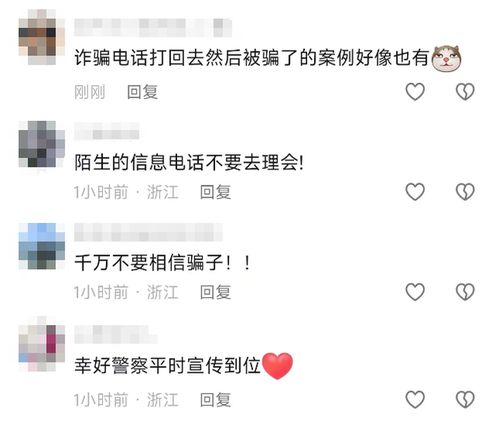Reply to the comment 幸好警察平时宣传到位

point(215,400)
